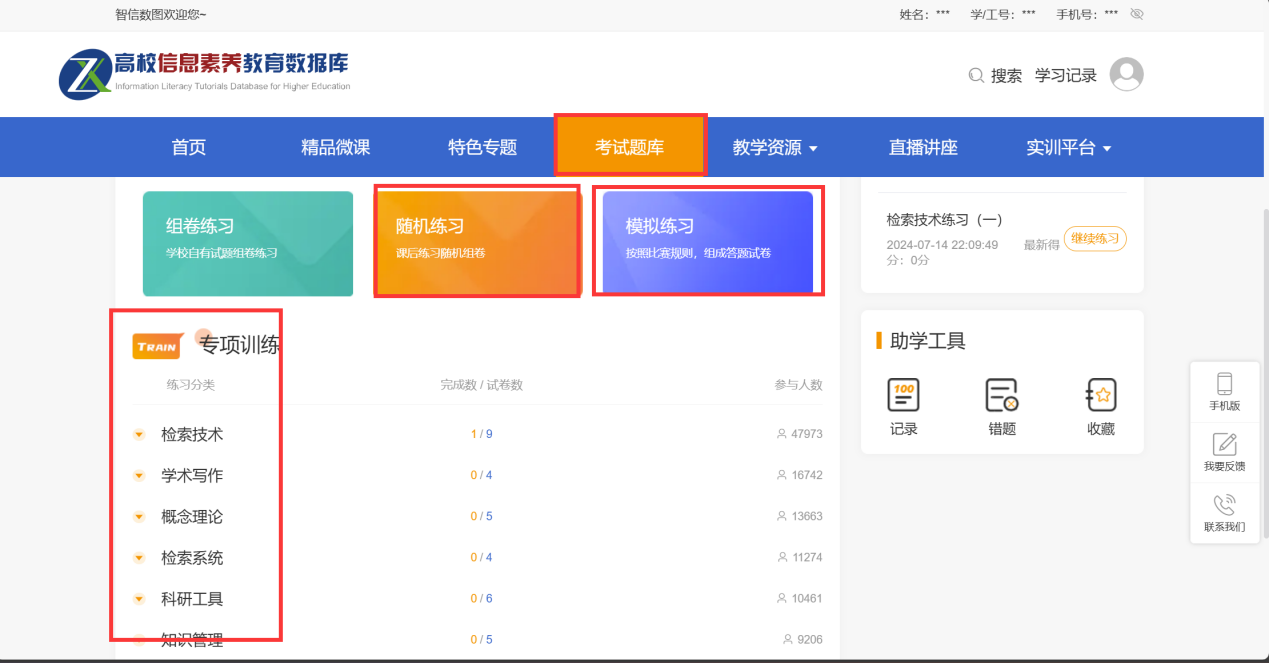This screenshot has height=663, width=1269.
Task: Click the 手机版 mobile icon
Action: click(1224, 384)
